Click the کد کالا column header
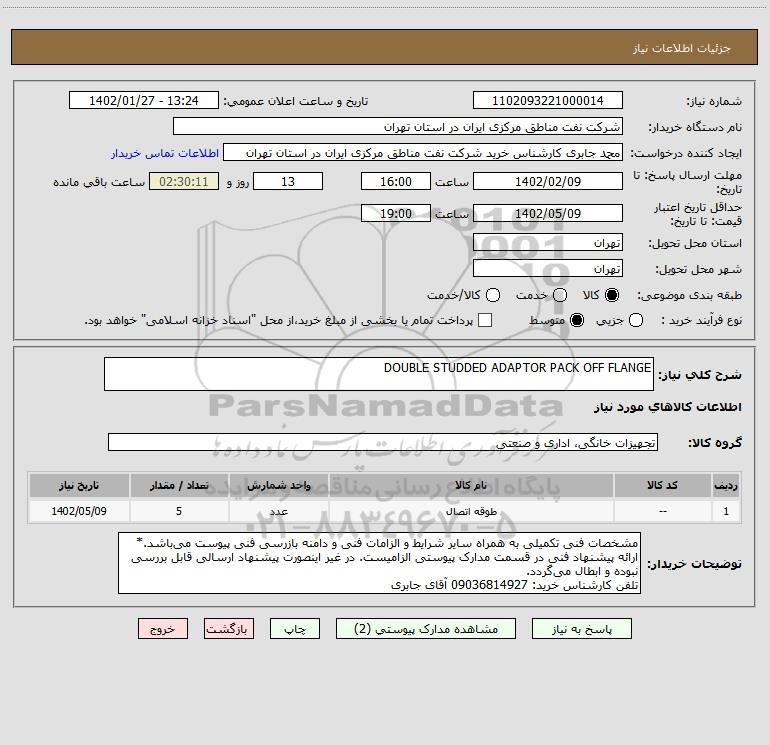Viewport: 770px width, 745px height. [662, 485]
